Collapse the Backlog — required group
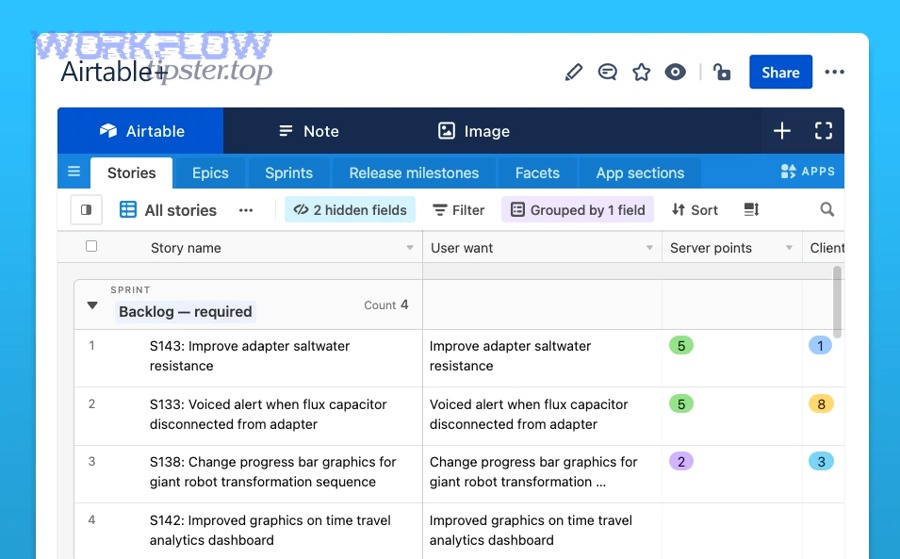The image size is (900, 559). (92, 305)
